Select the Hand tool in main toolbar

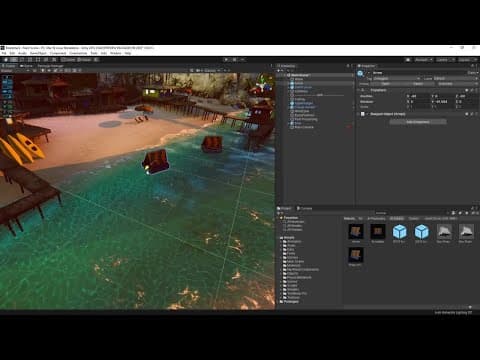6,60
